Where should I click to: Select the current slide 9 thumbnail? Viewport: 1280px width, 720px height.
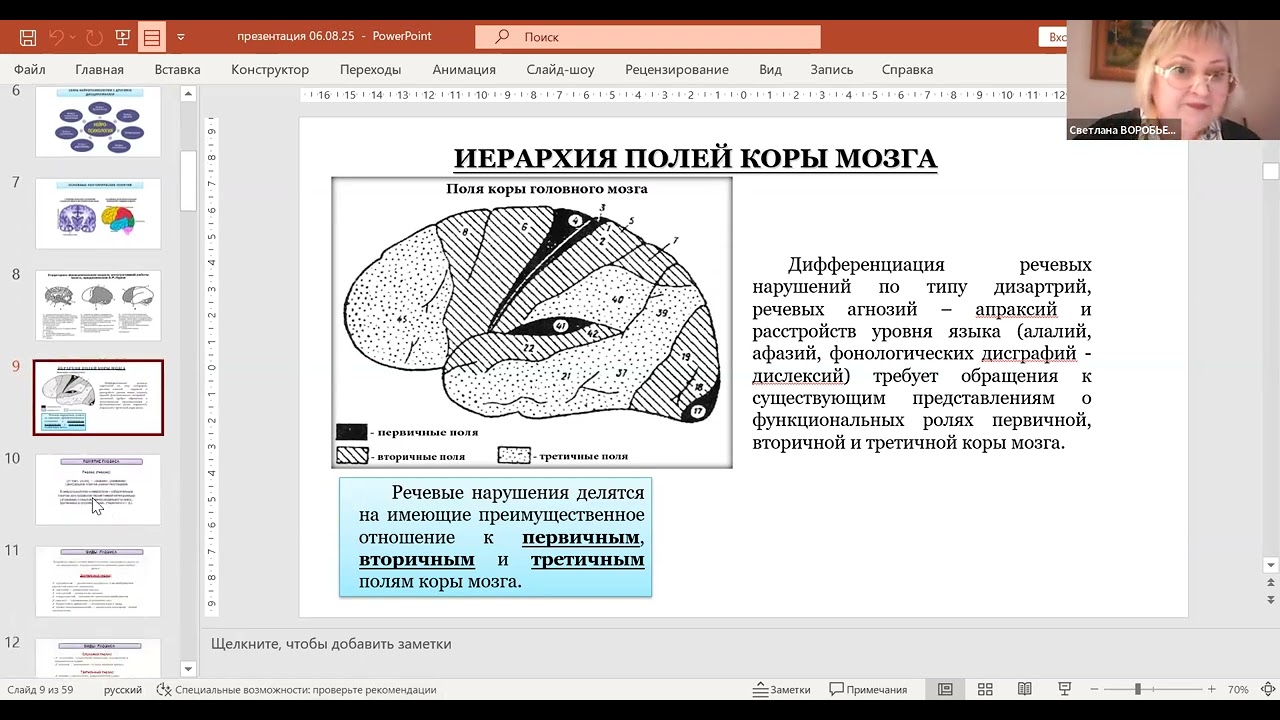[x=98, y=397]
